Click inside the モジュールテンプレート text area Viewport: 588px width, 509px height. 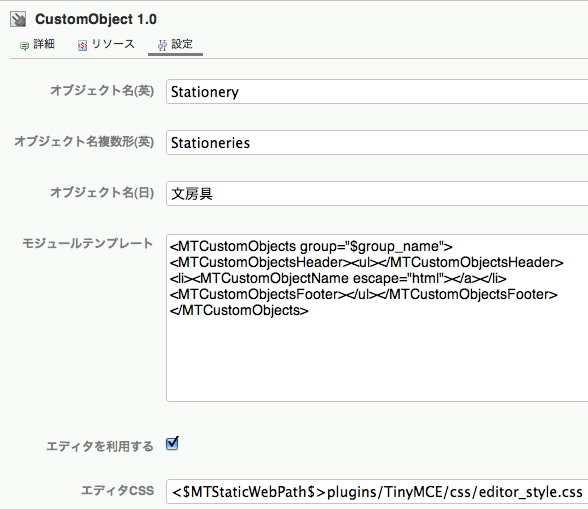tap(377, 318)
